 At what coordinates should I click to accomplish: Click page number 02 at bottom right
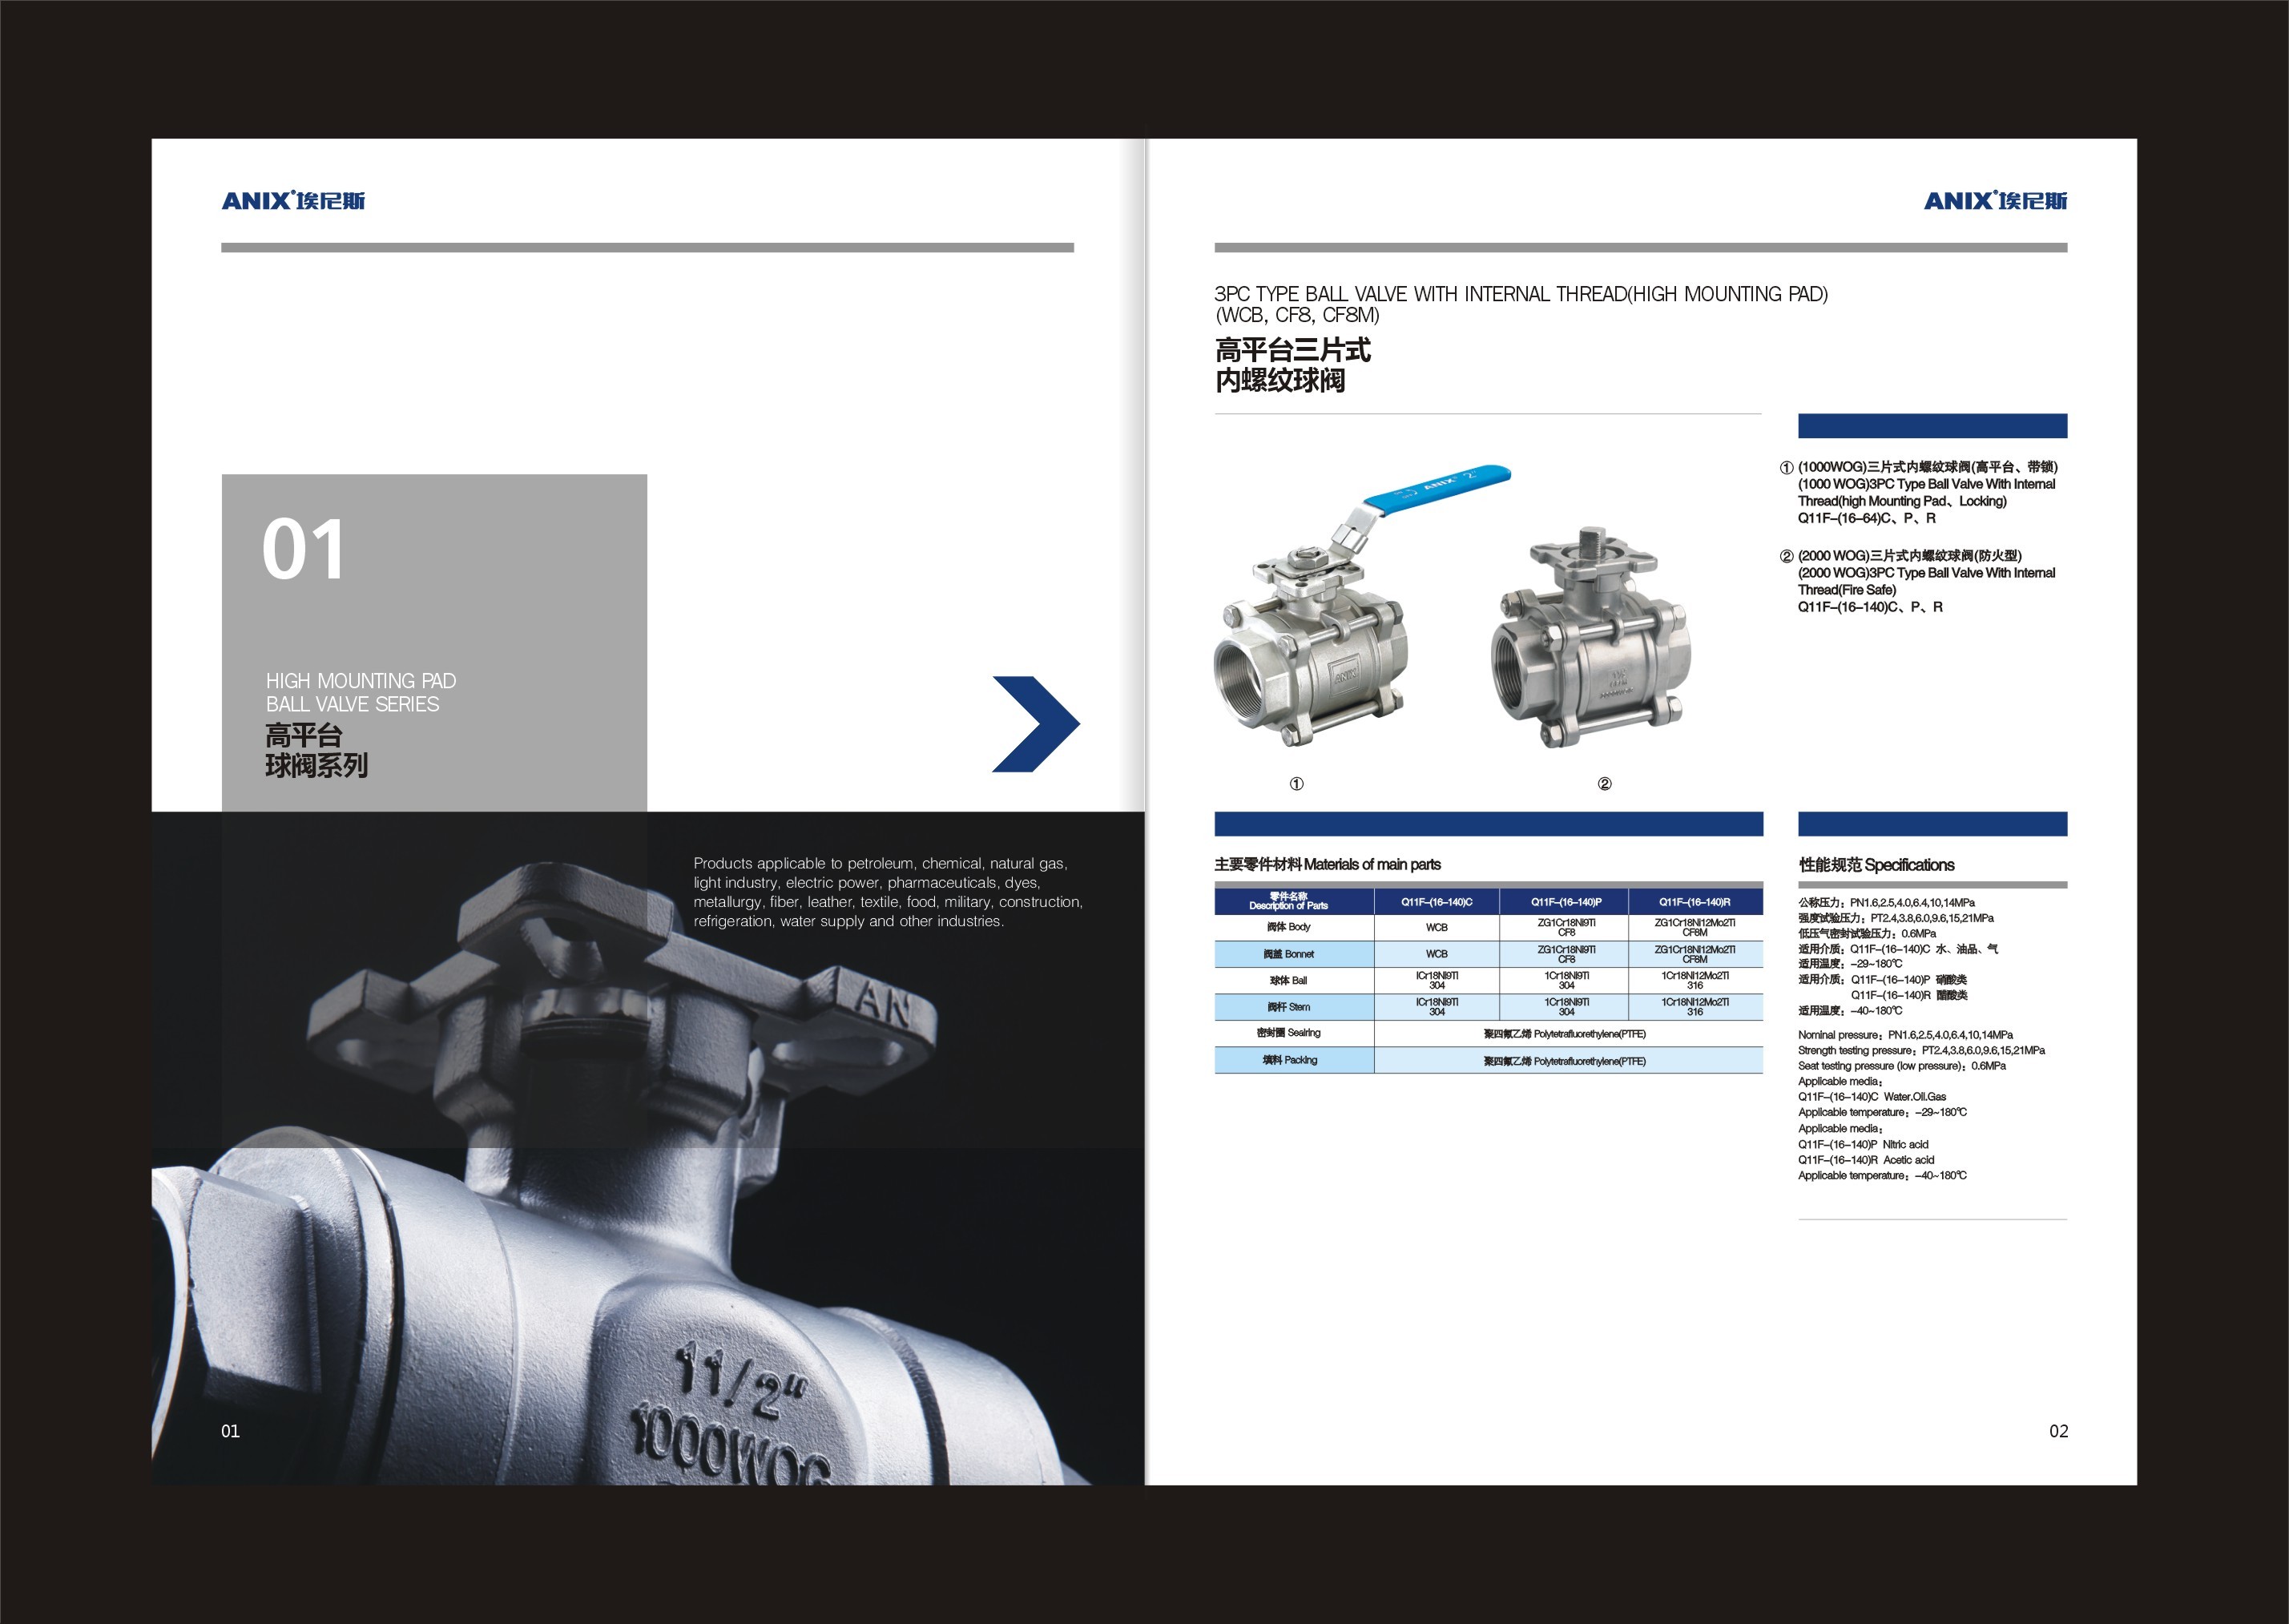[x=2058, y=1431]
